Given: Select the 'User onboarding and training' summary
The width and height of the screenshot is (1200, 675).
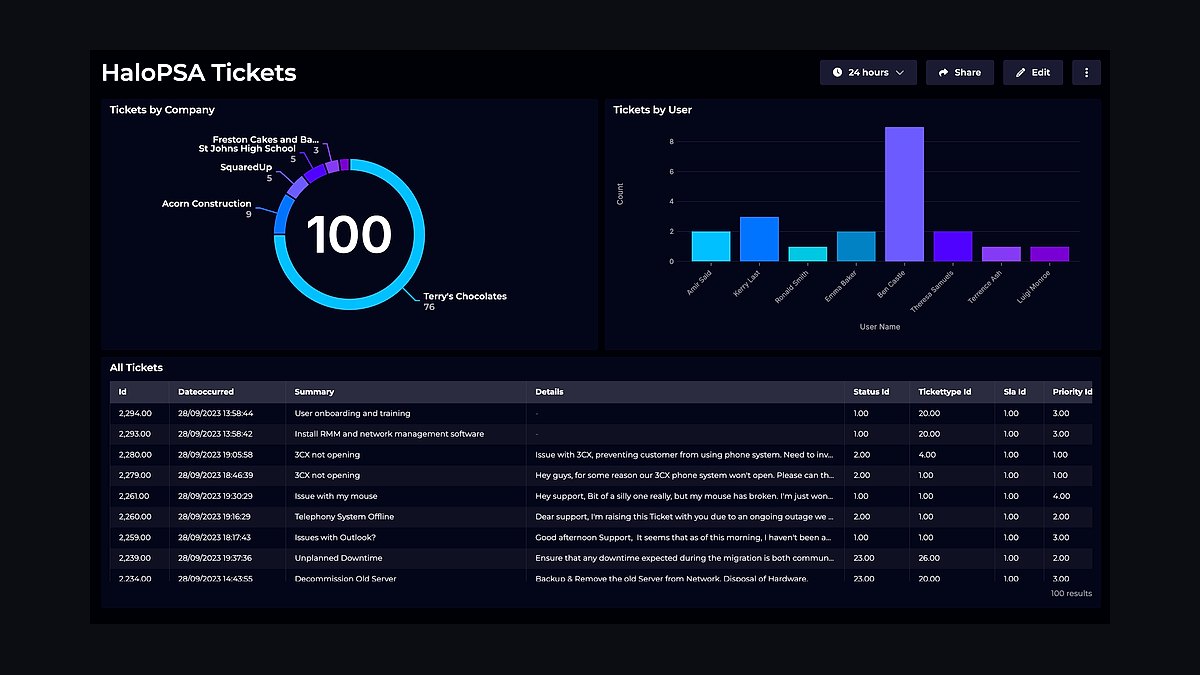Looking at the screenshot, I should coord(352,413).
